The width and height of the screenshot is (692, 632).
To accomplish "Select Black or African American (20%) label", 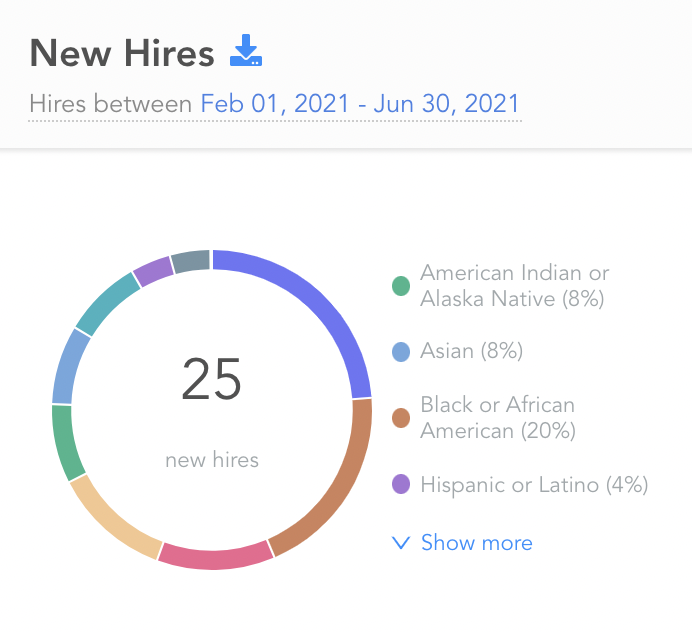I will pyautogui.click(x=498, y=418).
